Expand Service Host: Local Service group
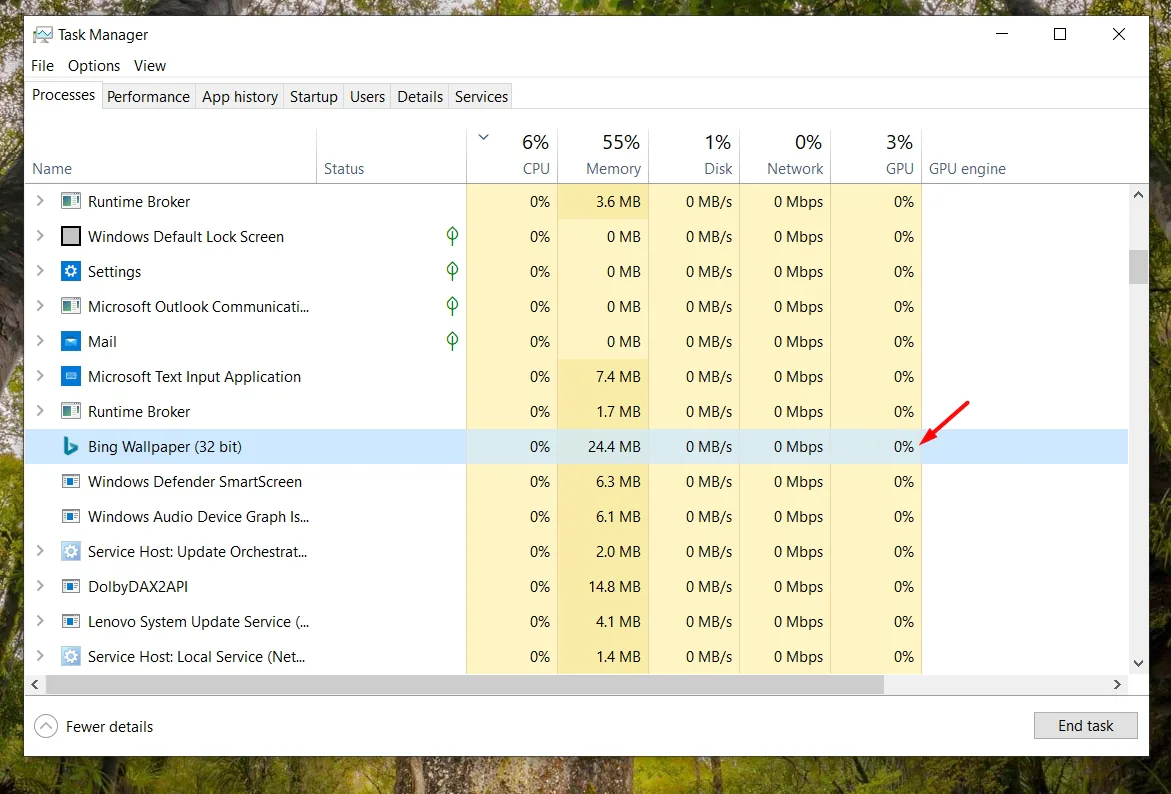The image size is (1171, 794). (40, 657)
